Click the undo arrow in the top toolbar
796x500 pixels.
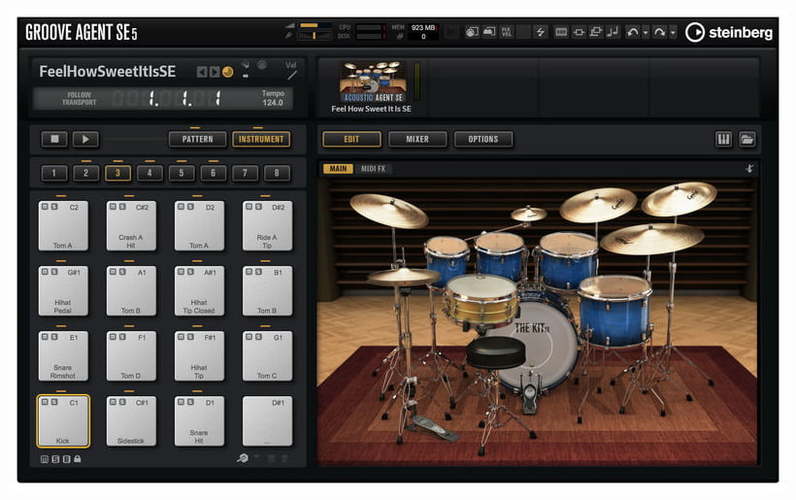tap(633, 32)
